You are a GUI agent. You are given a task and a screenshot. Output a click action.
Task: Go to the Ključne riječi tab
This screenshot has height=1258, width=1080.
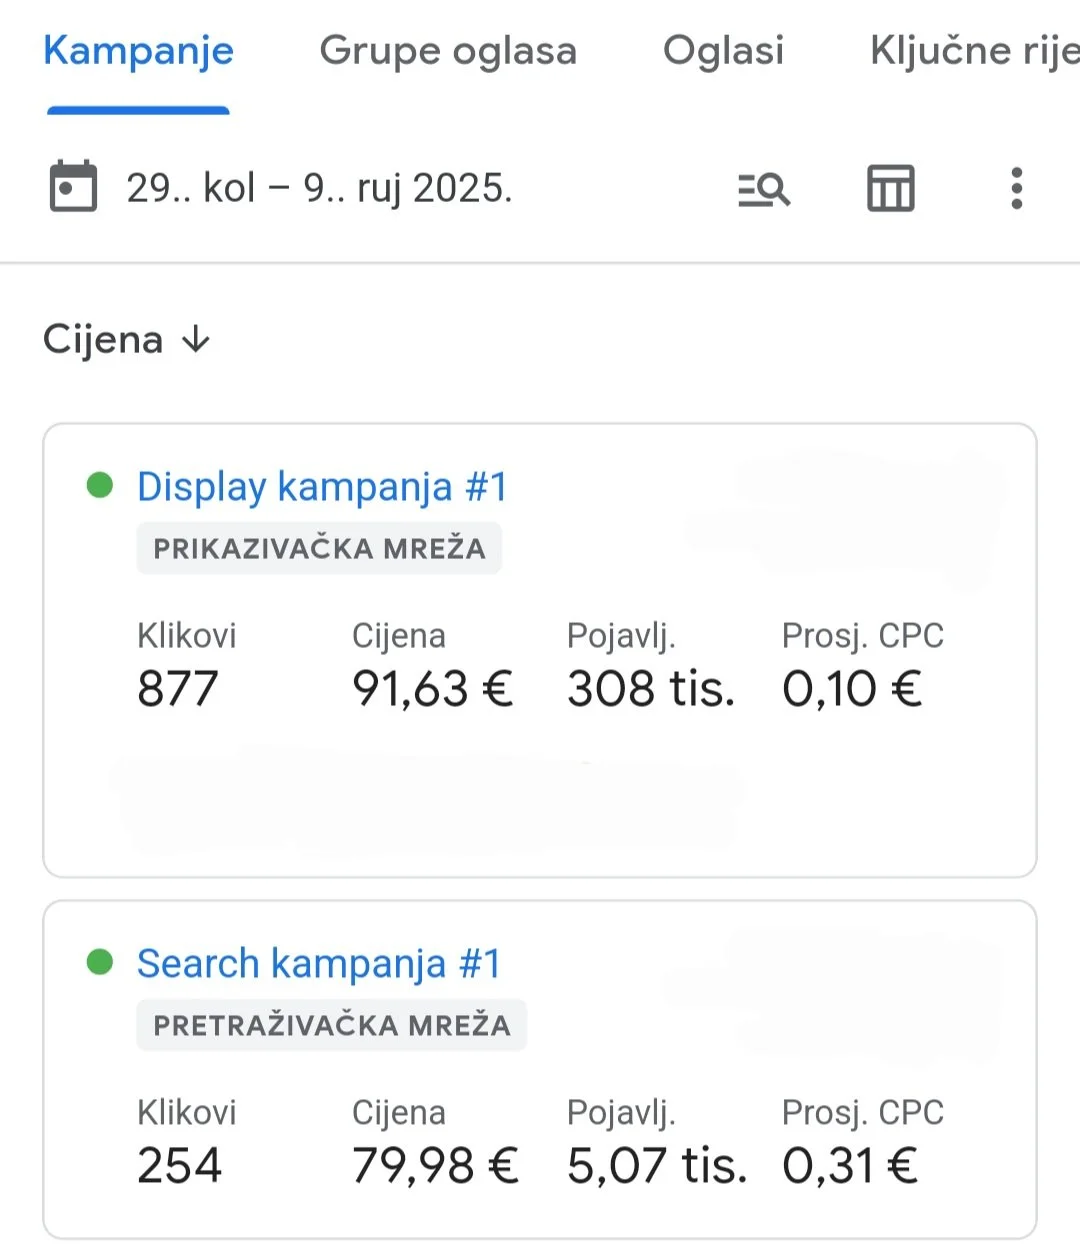[974, 51]
